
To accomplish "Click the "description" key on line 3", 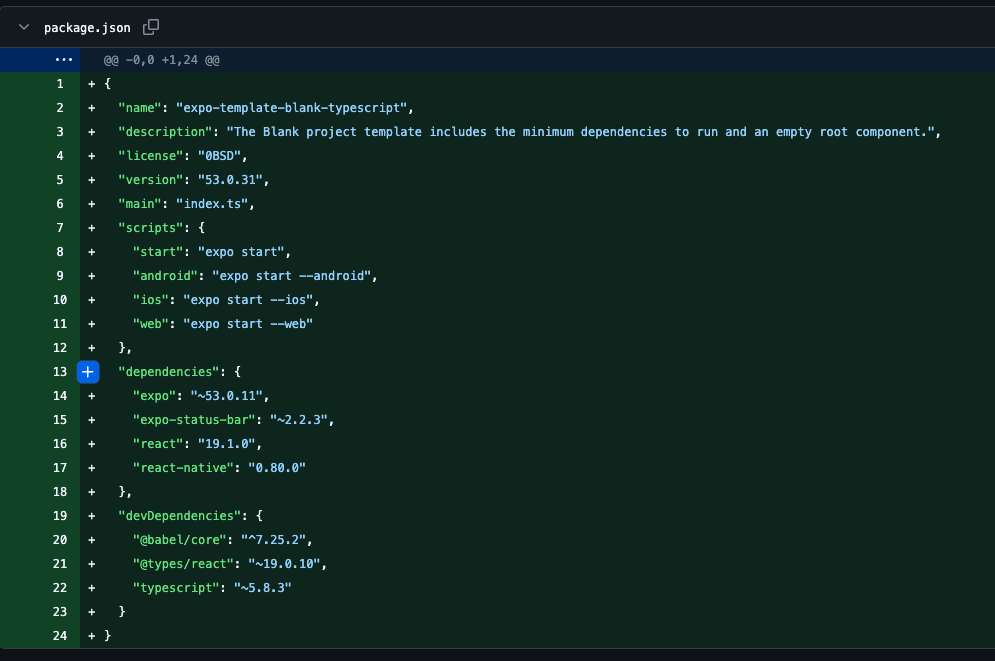I will (165, 132).
